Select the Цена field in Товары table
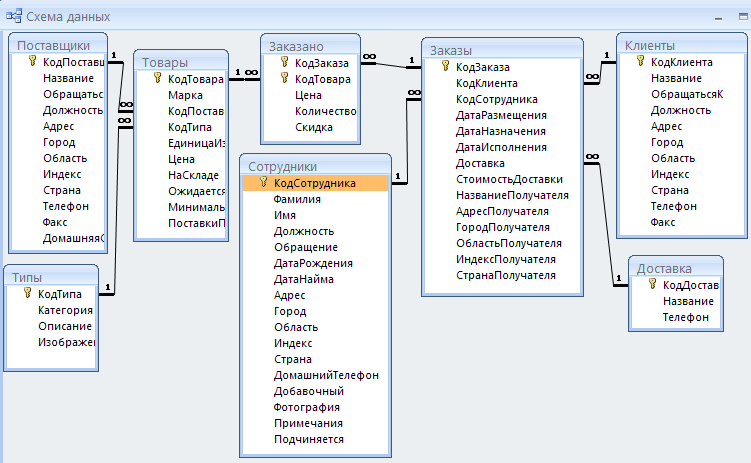Image resolution: width=751 pixels, height=463 pixels. (x=181, y=159)
